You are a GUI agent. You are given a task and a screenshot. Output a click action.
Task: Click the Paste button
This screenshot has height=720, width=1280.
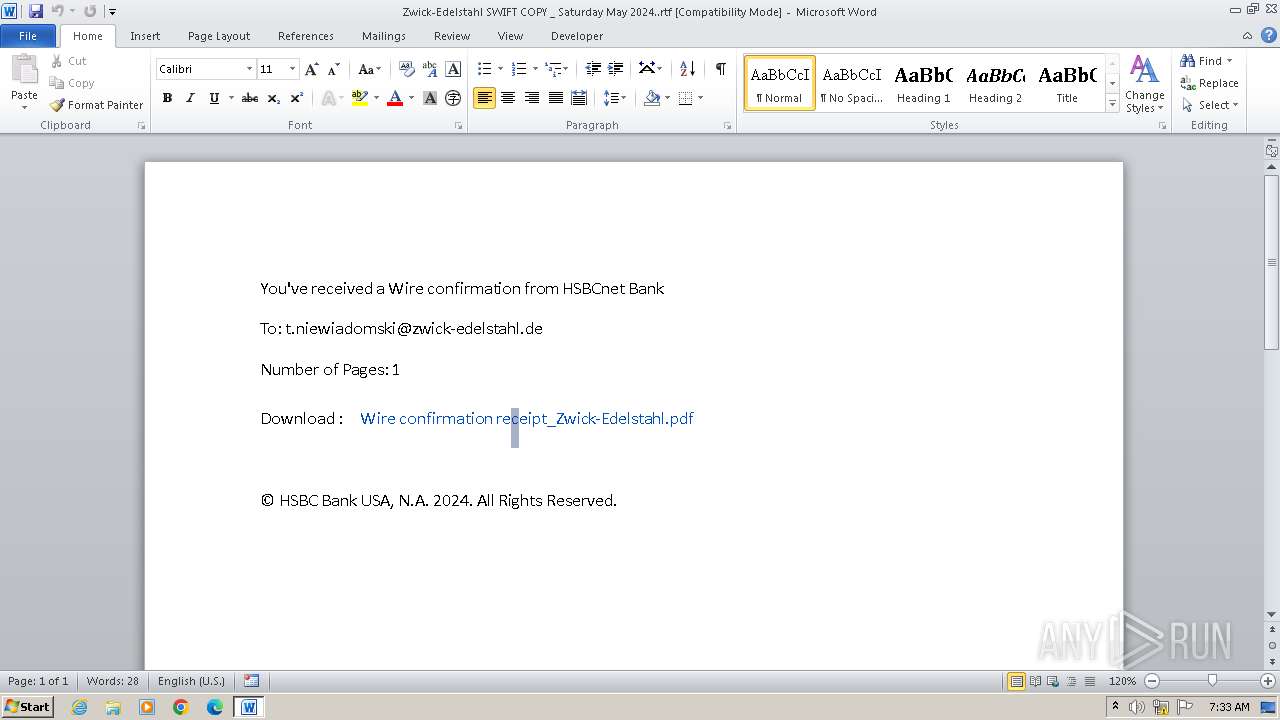pyautogui.click(x=24, y=83)
